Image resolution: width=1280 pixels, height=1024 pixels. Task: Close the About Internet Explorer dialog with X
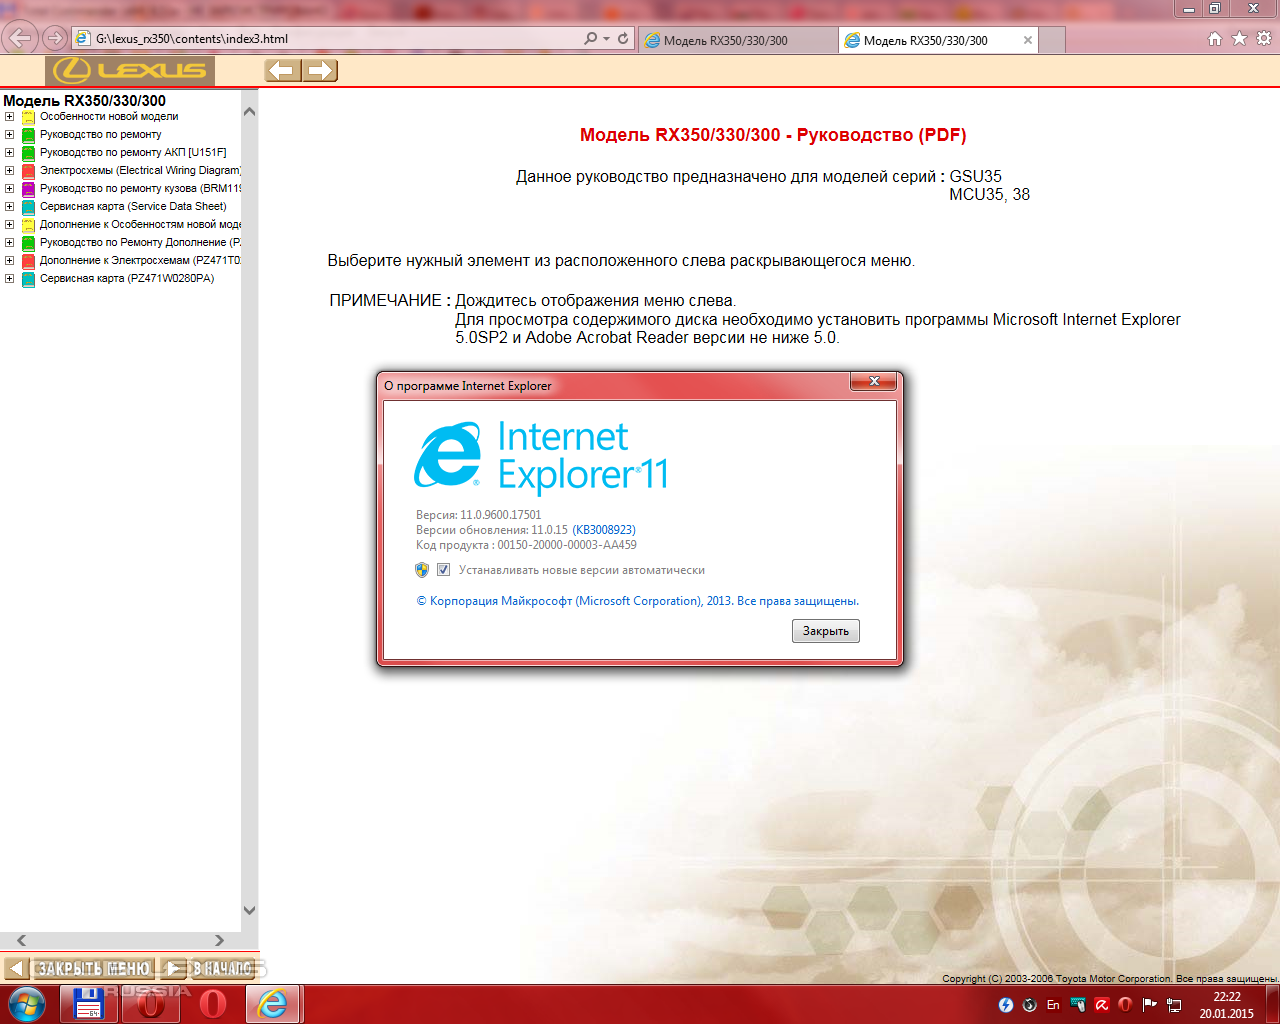874,381
